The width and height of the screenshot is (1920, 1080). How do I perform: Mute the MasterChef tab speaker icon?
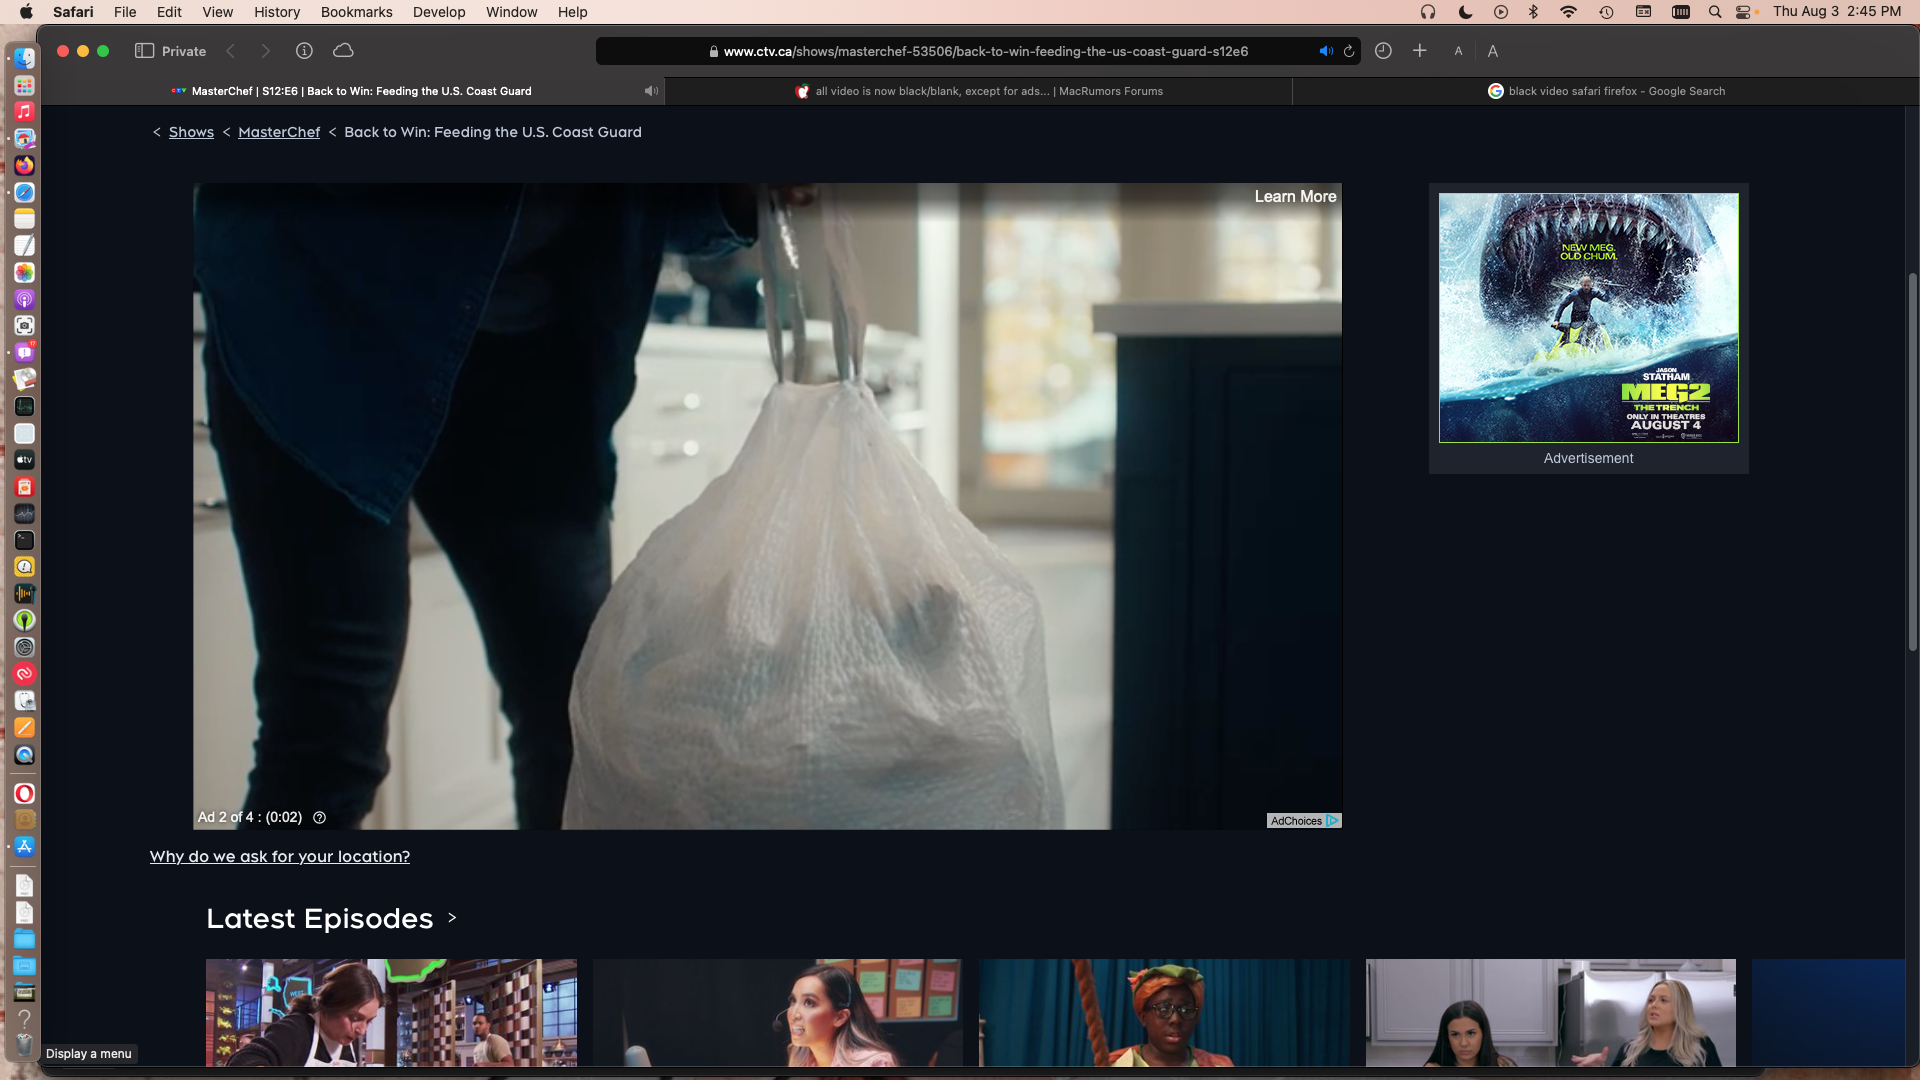click(x=651, y=91)
